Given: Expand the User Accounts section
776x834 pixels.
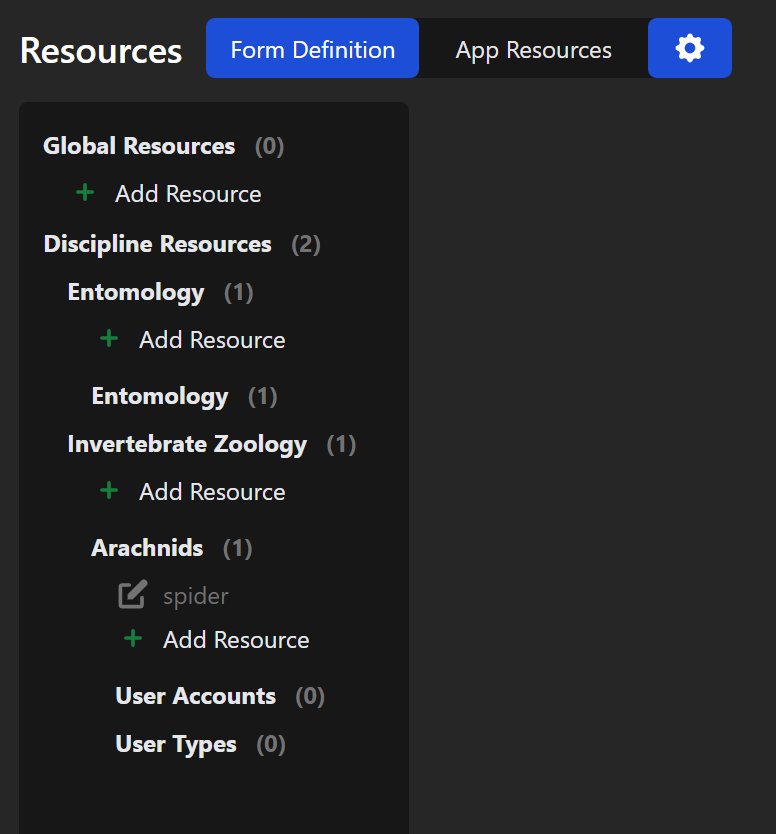Looking at the screenshot, I should pos(220,696).
